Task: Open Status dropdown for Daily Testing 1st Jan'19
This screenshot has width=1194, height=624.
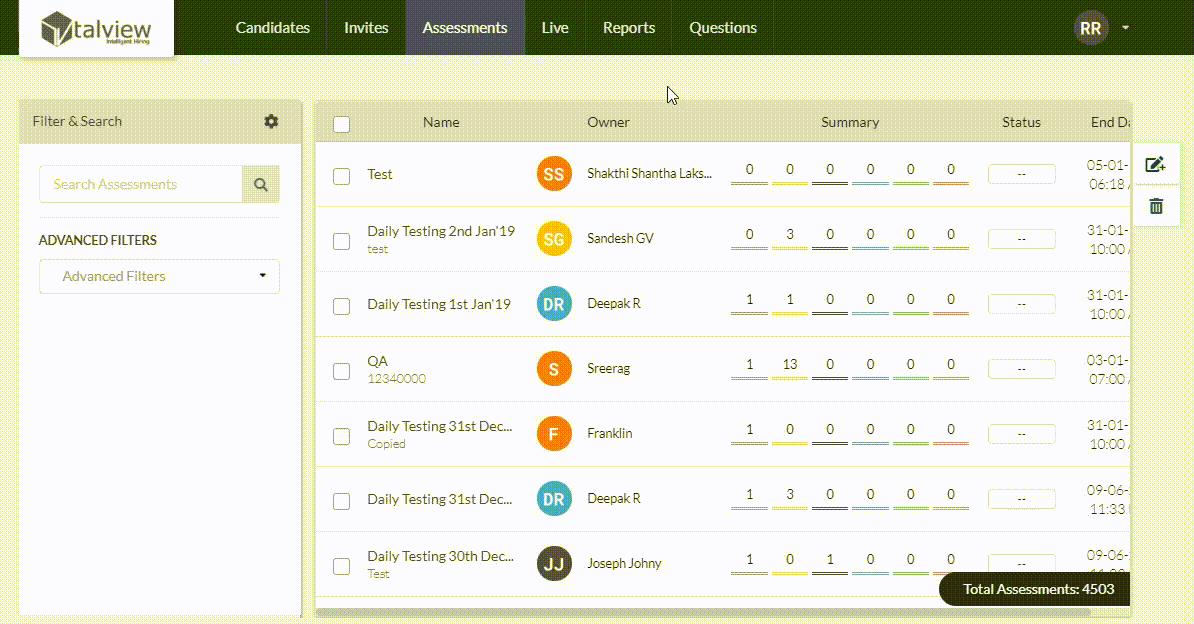Action: pos(1021,303)
